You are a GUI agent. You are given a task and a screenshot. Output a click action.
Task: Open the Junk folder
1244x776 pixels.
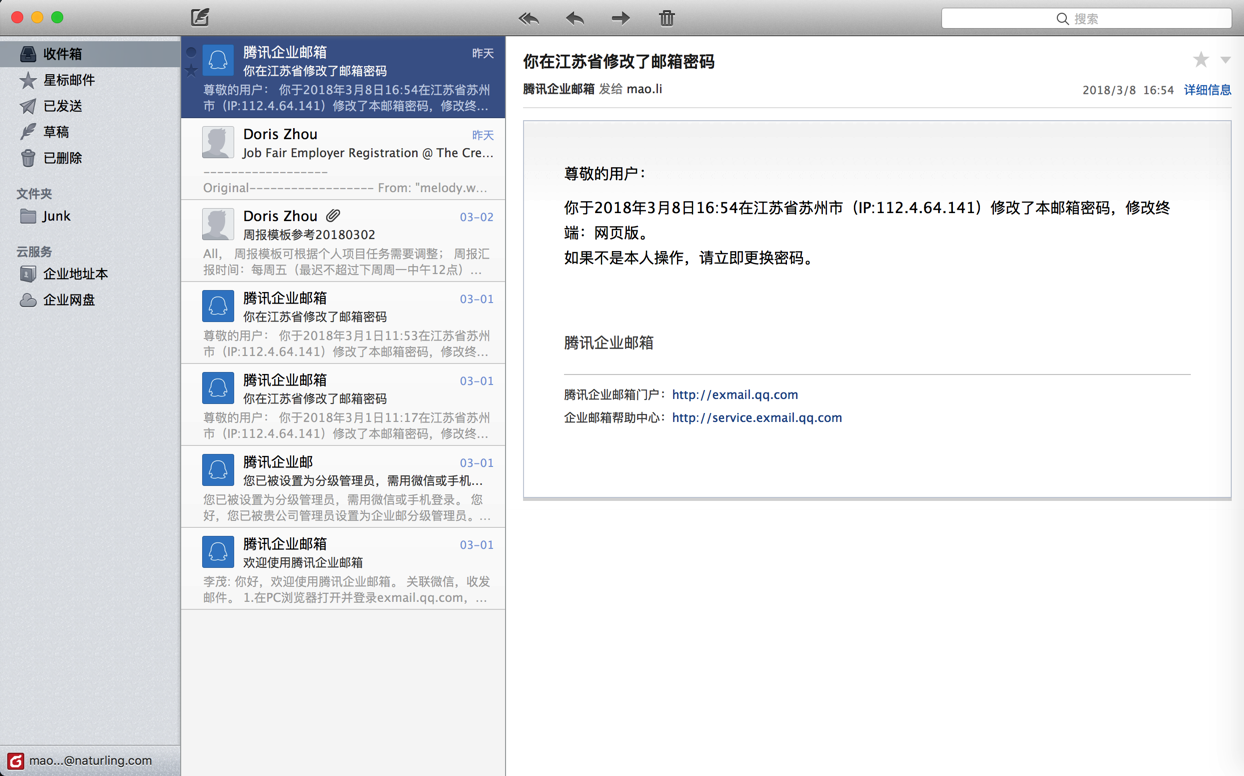click(x=90, y=216)
